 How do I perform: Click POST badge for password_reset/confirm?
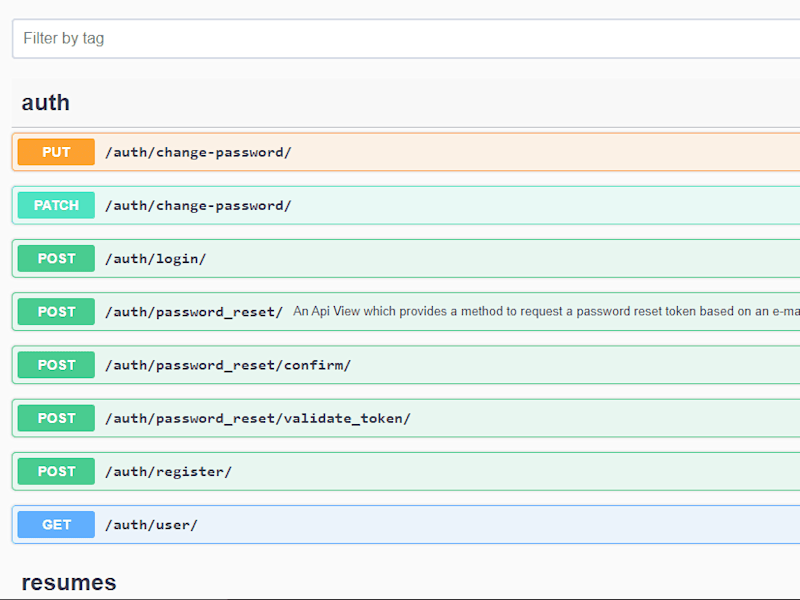click(x=56, y=365)
